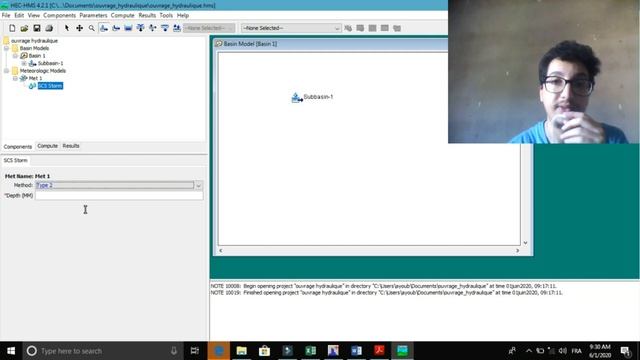Click the Basin Model [Basin 1] window title
This screenshot has width=640, height=360.
[x=250, y=44]
